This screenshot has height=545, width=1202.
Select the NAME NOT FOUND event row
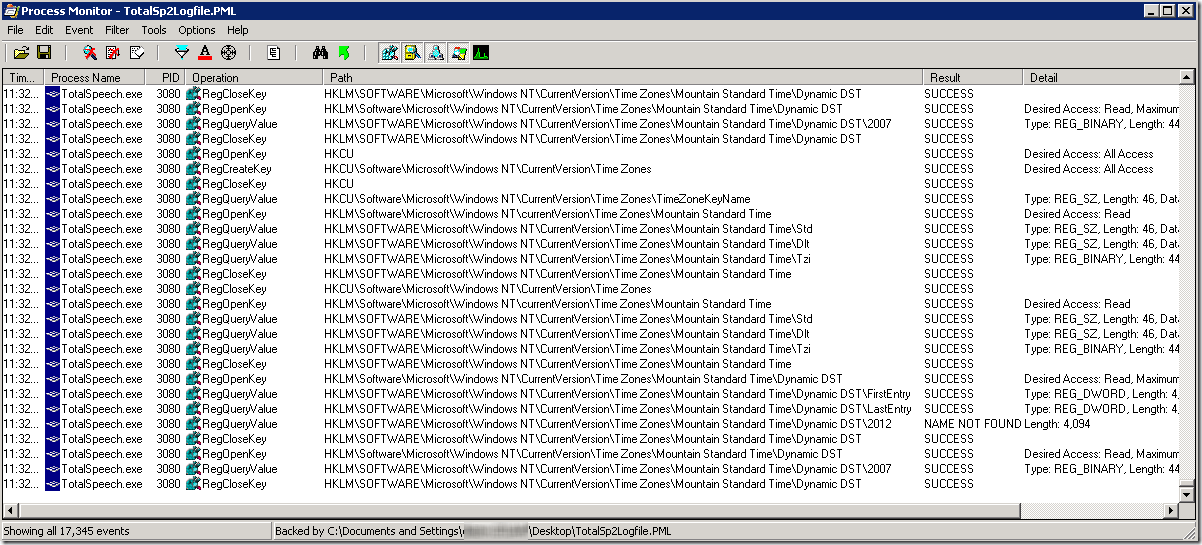[x=600, y=424]
